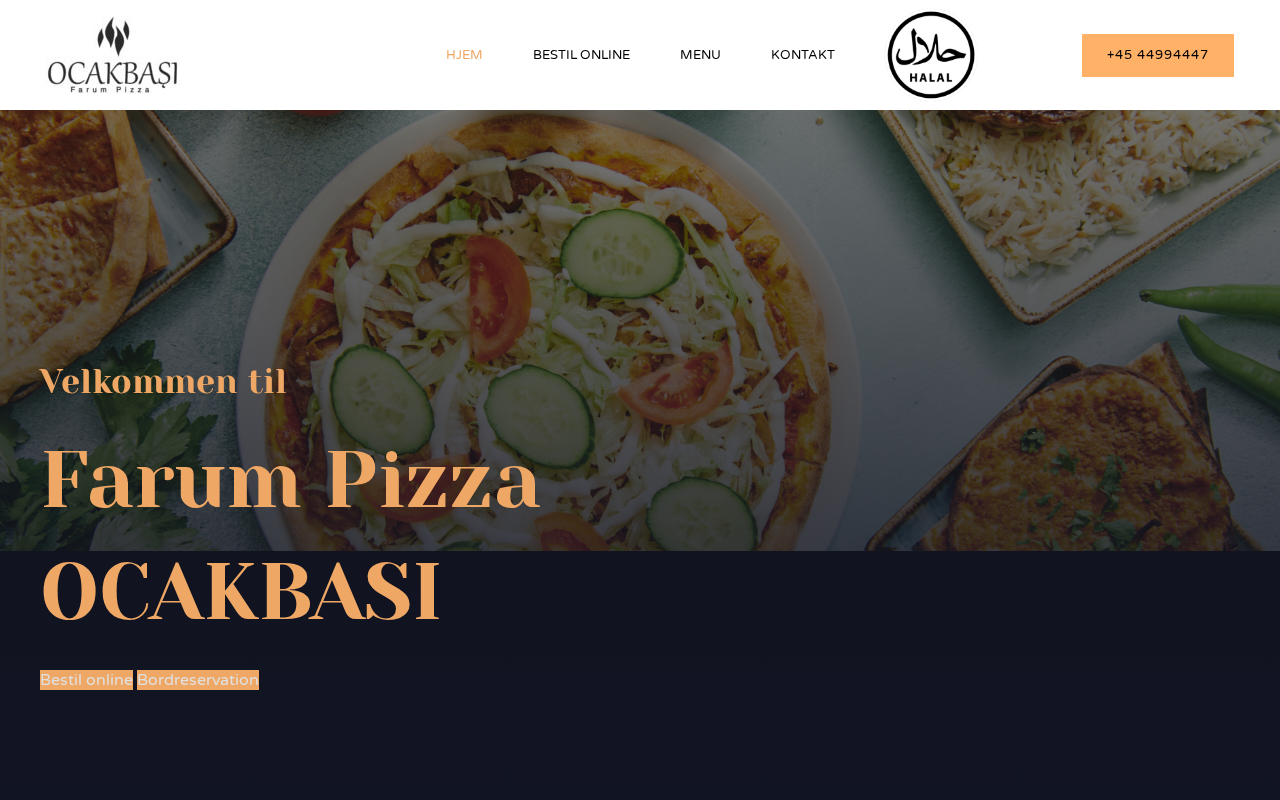This screenshot has height=800, width=1280.
Task: Click the upright tomato slice on pizza
Action: coord(498,297)
